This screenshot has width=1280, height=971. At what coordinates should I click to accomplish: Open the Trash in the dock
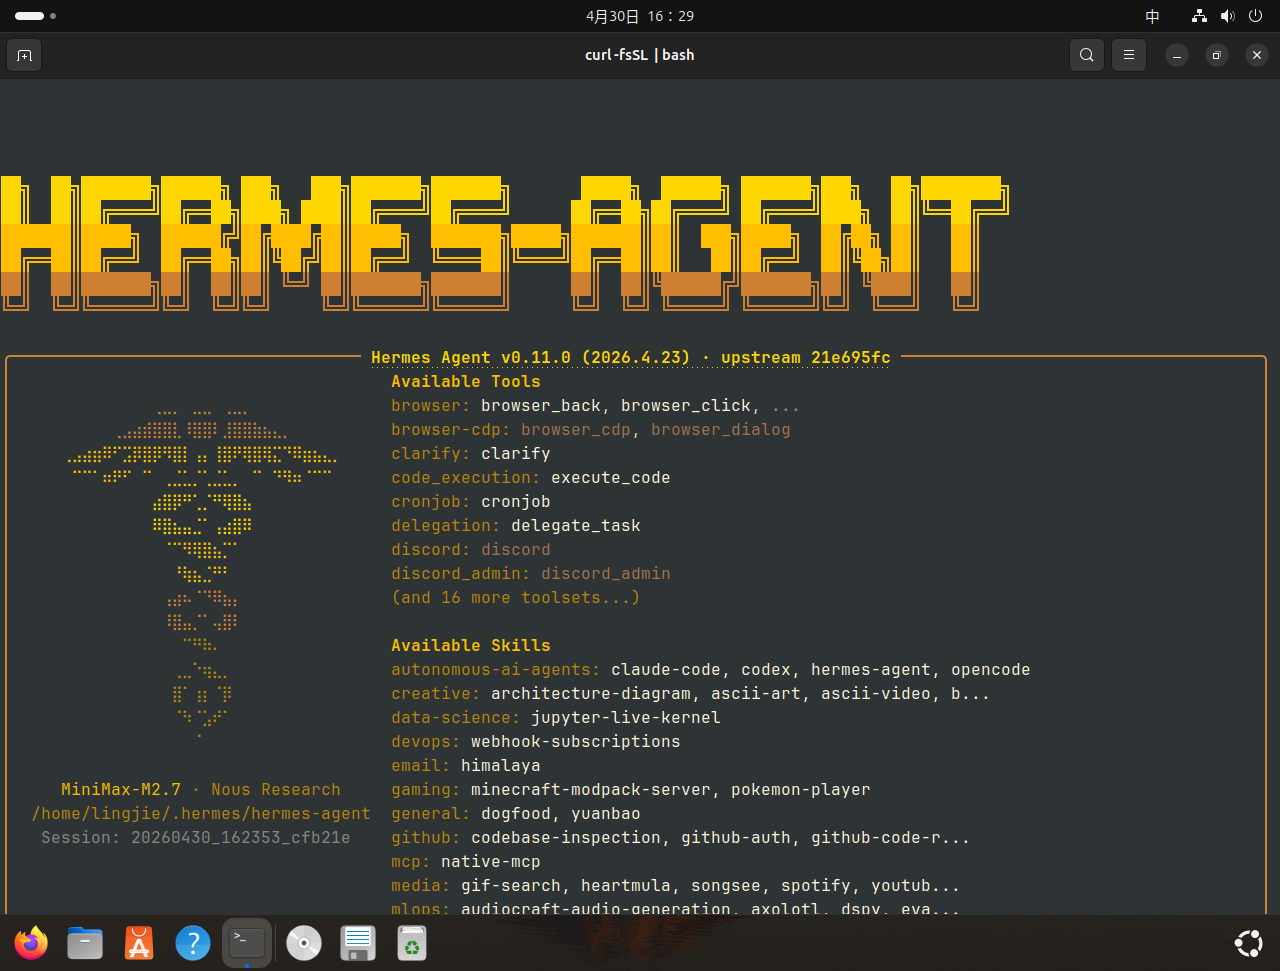tap(412, 943)
